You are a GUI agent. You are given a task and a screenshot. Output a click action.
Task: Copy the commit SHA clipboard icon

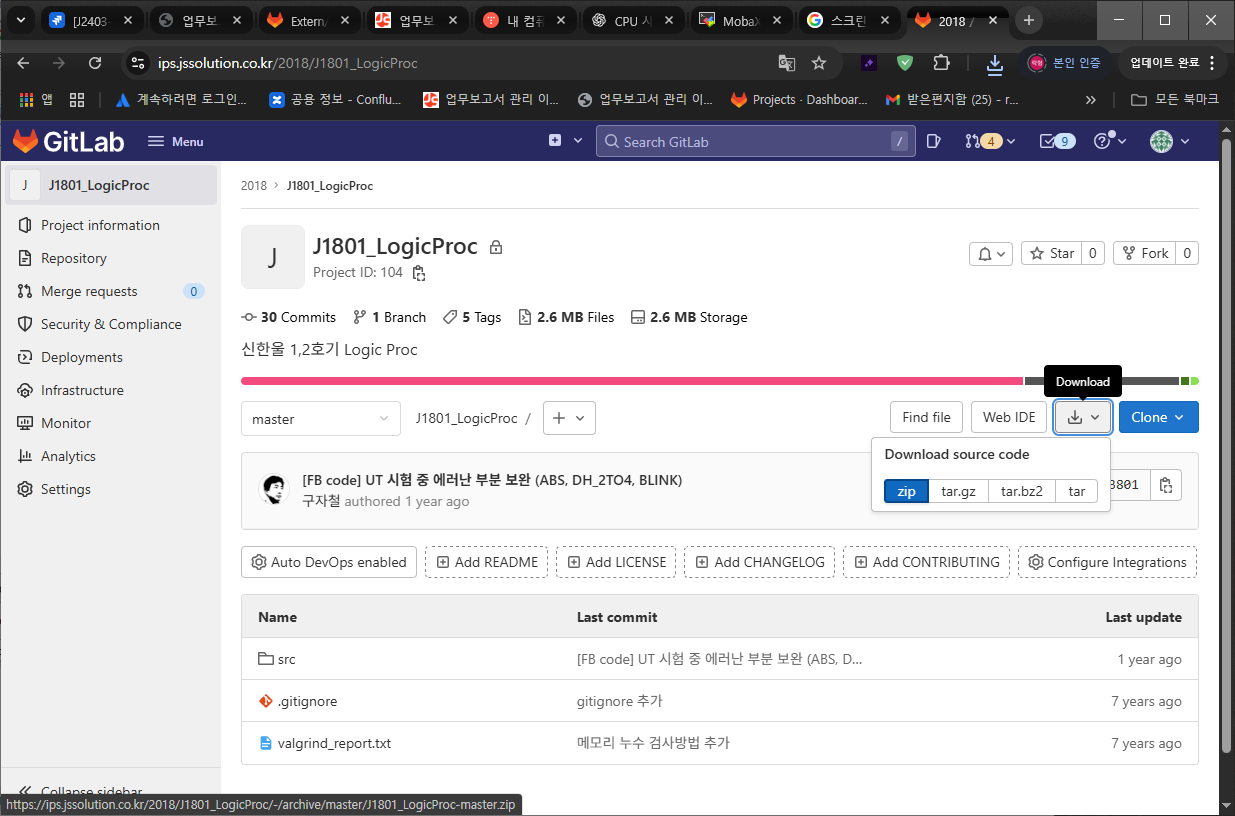point(1165,485)
